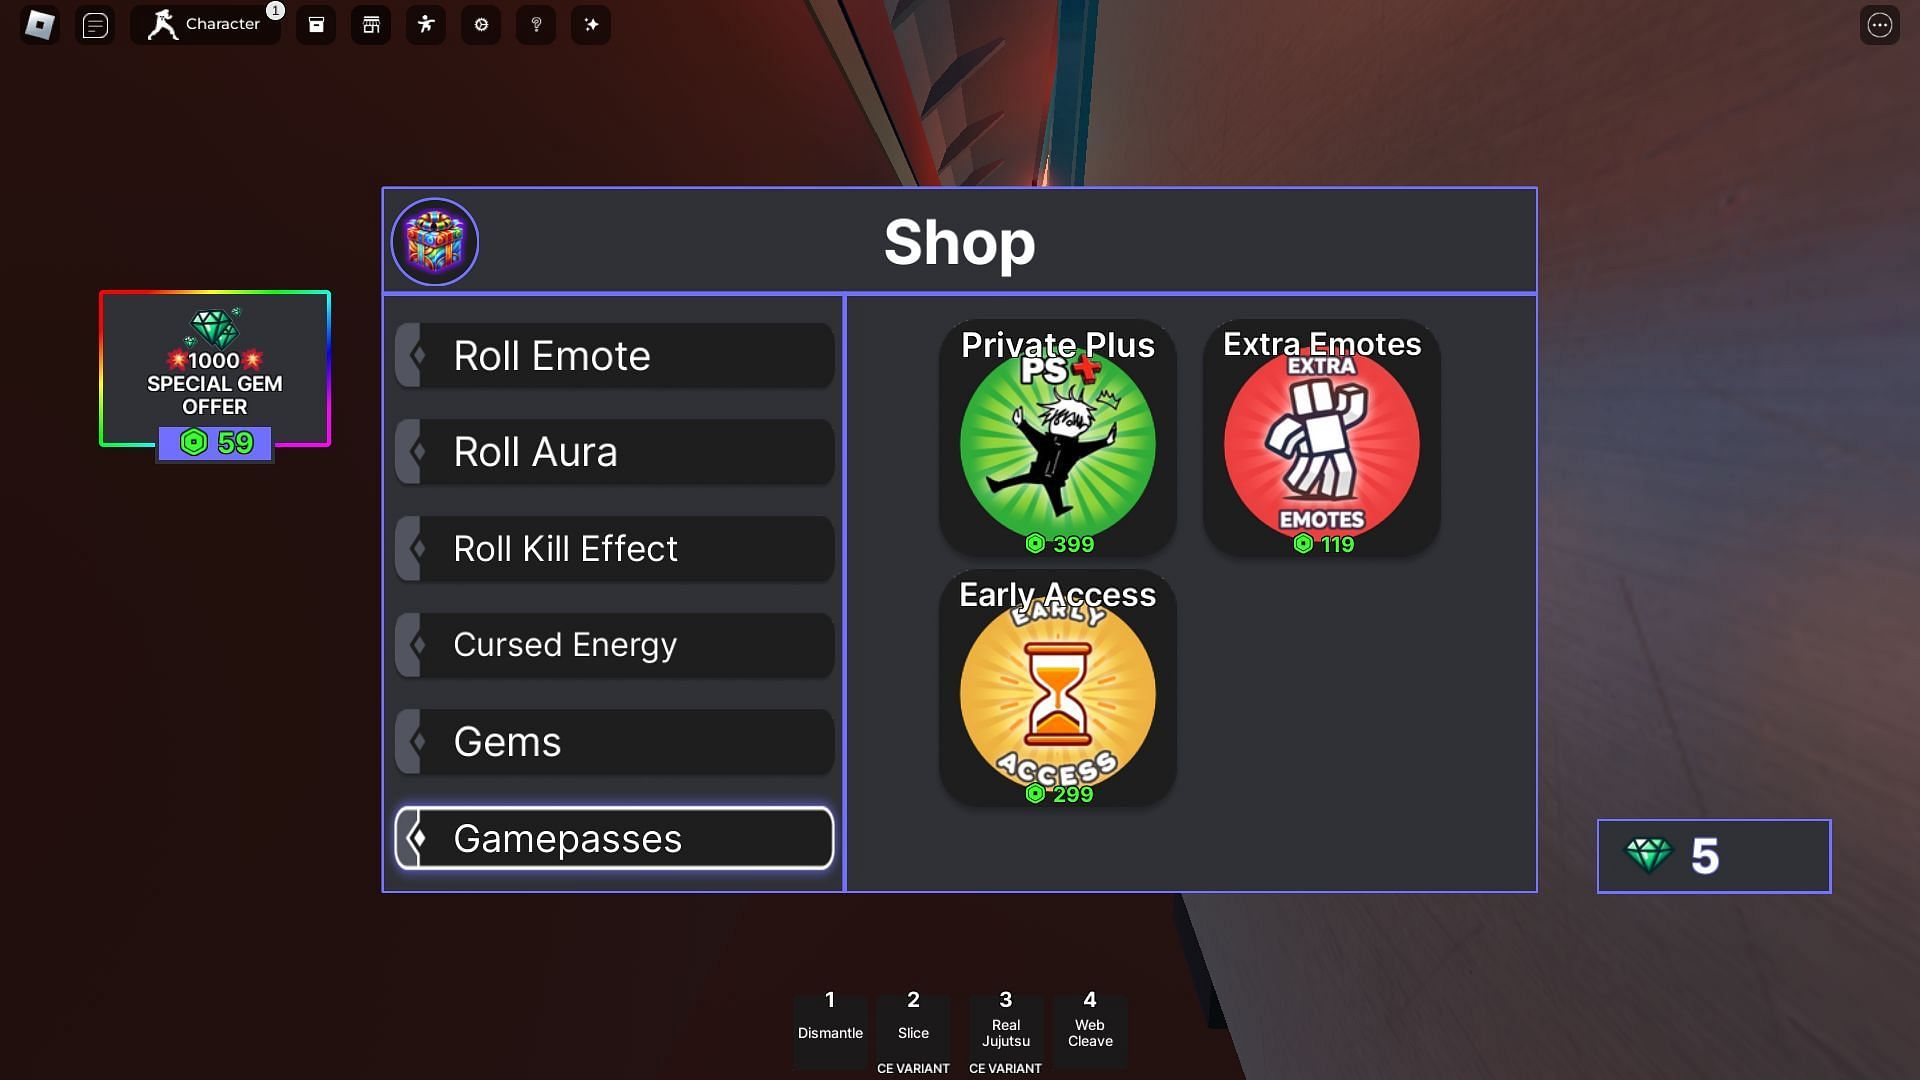Toggle the CE Variant for Real Jujutsu
The width and height of the screenshot is (1920, 1080).
[1005, 1068]
